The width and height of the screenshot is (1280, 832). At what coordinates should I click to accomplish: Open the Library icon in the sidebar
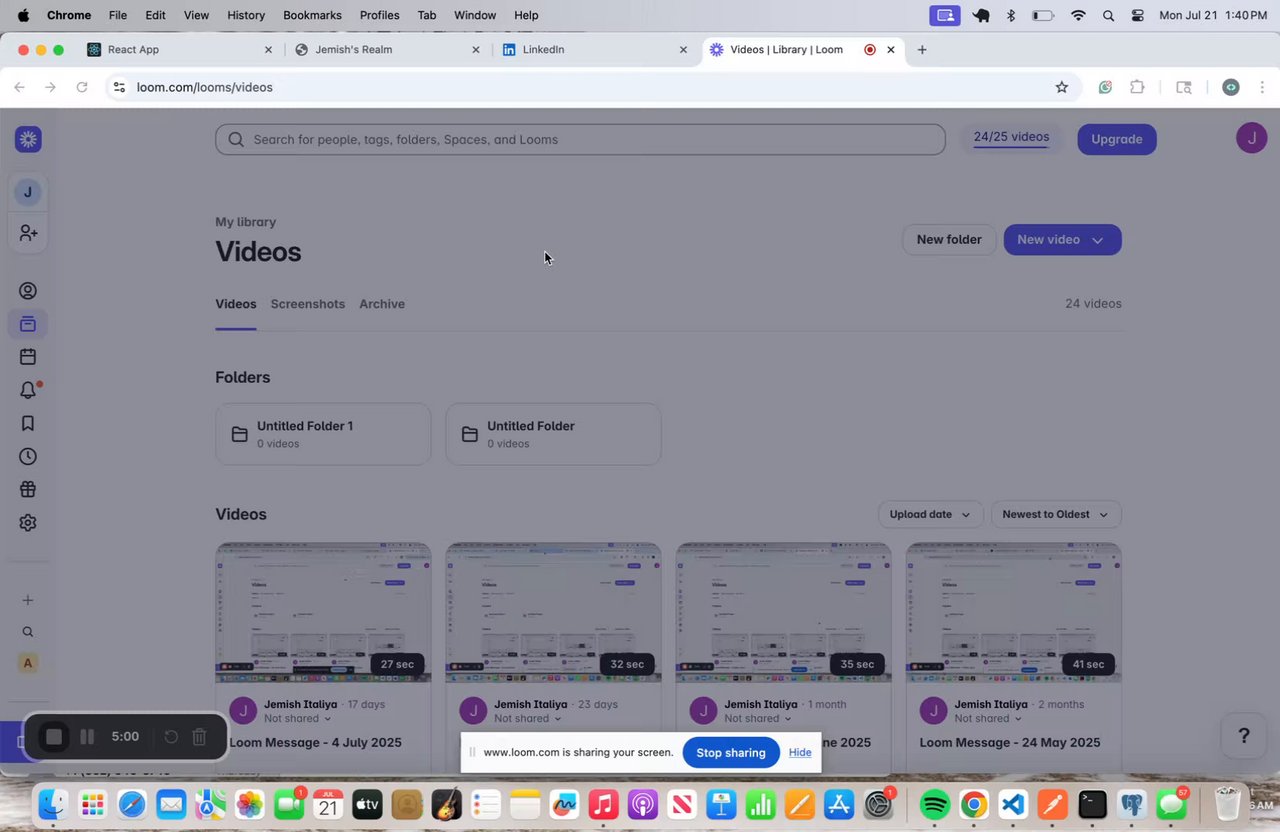pos(28,324)
